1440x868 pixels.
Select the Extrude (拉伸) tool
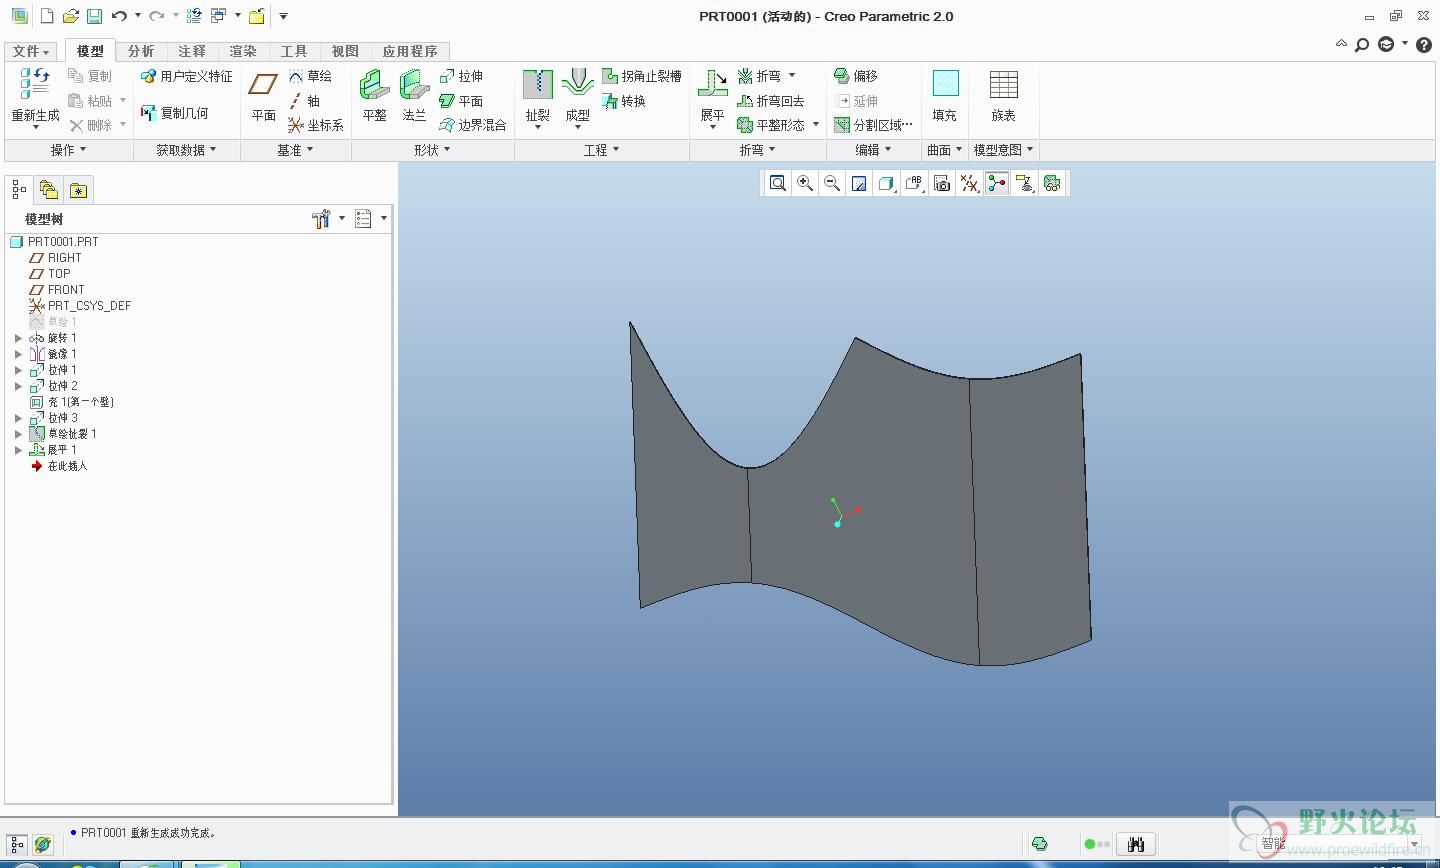coord(461,76)
